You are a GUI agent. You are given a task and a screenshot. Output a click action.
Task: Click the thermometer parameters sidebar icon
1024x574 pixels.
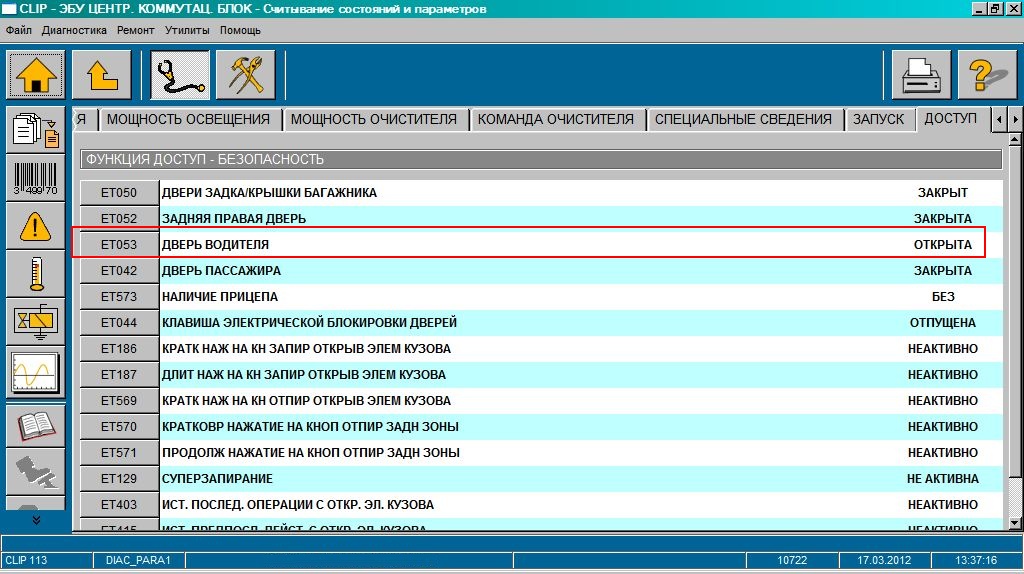[36, 274]
